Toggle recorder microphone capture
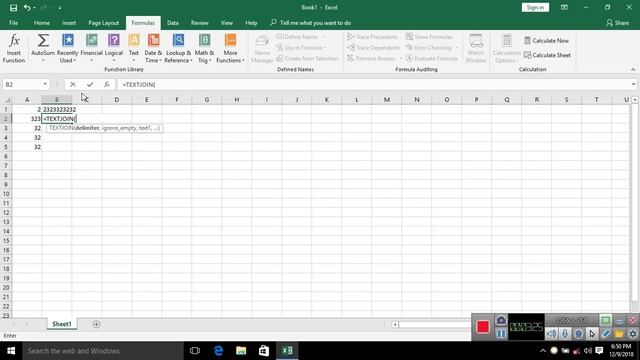640x360 pixels. click(x=565, y=334)
